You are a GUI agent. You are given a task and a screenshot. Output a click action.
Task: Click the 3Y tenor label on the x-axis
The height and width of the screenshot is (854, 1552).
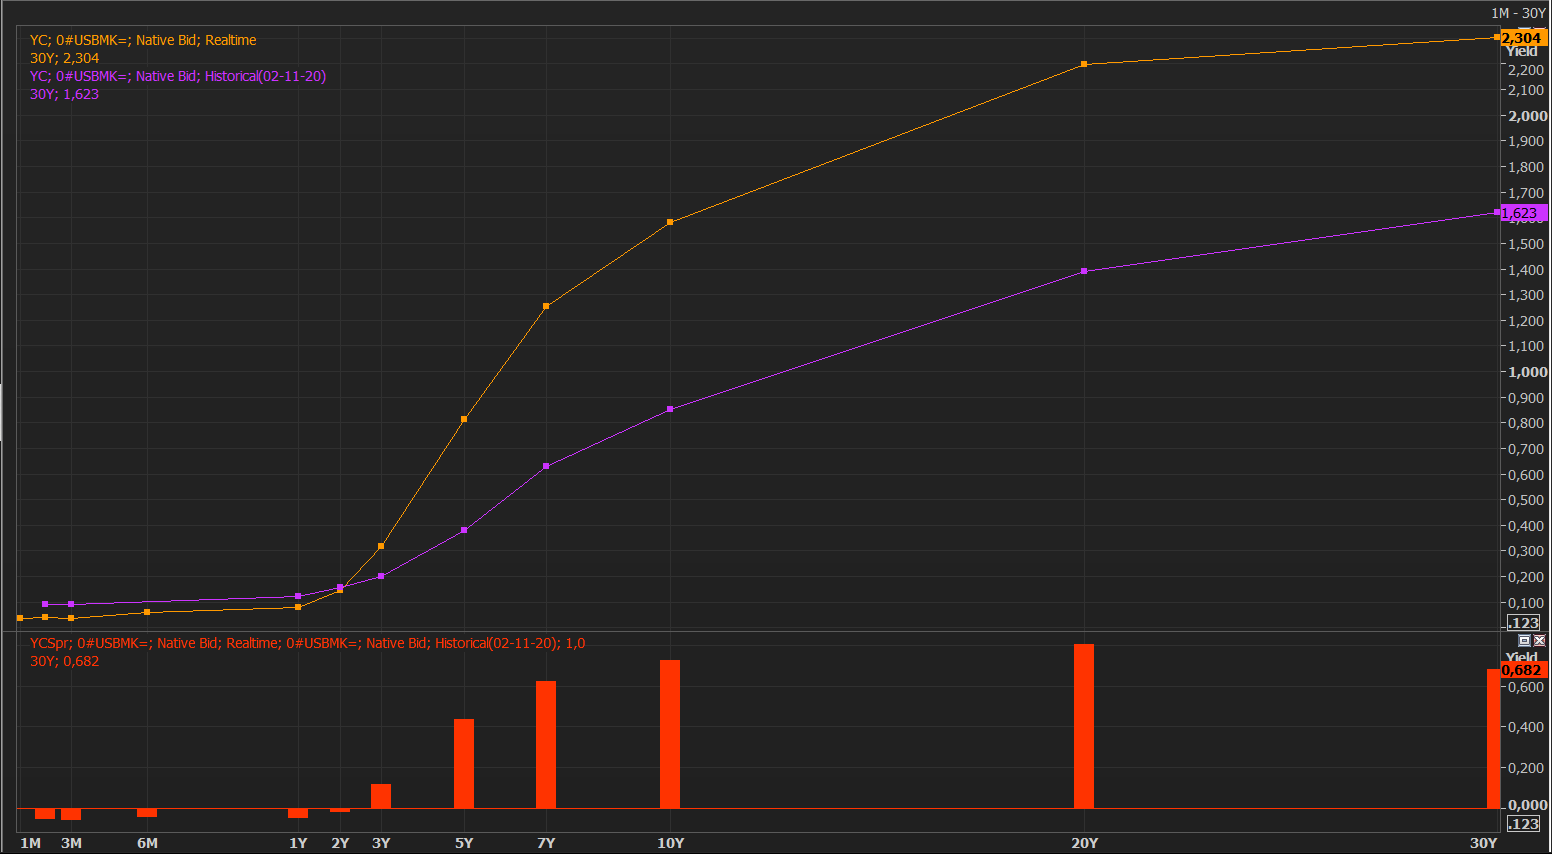point(381,843)
